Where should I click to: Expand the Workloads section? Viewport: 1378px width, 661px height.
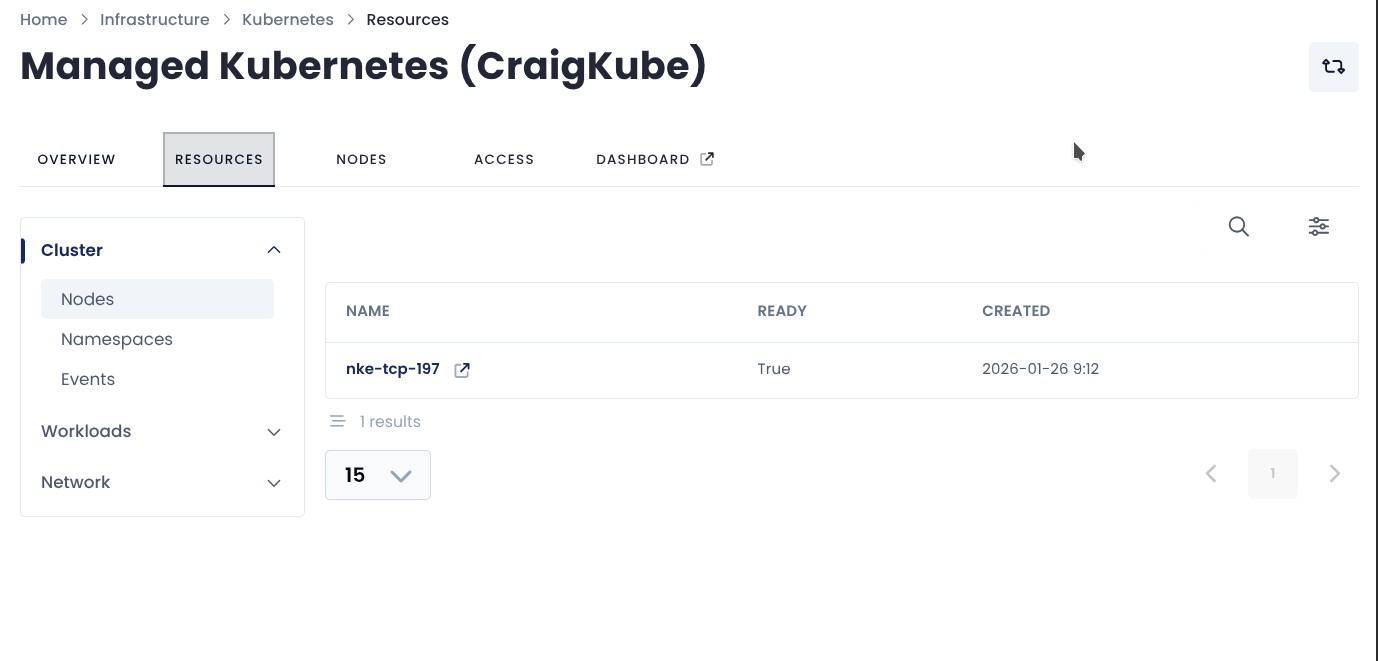click(x=274, y=432)
